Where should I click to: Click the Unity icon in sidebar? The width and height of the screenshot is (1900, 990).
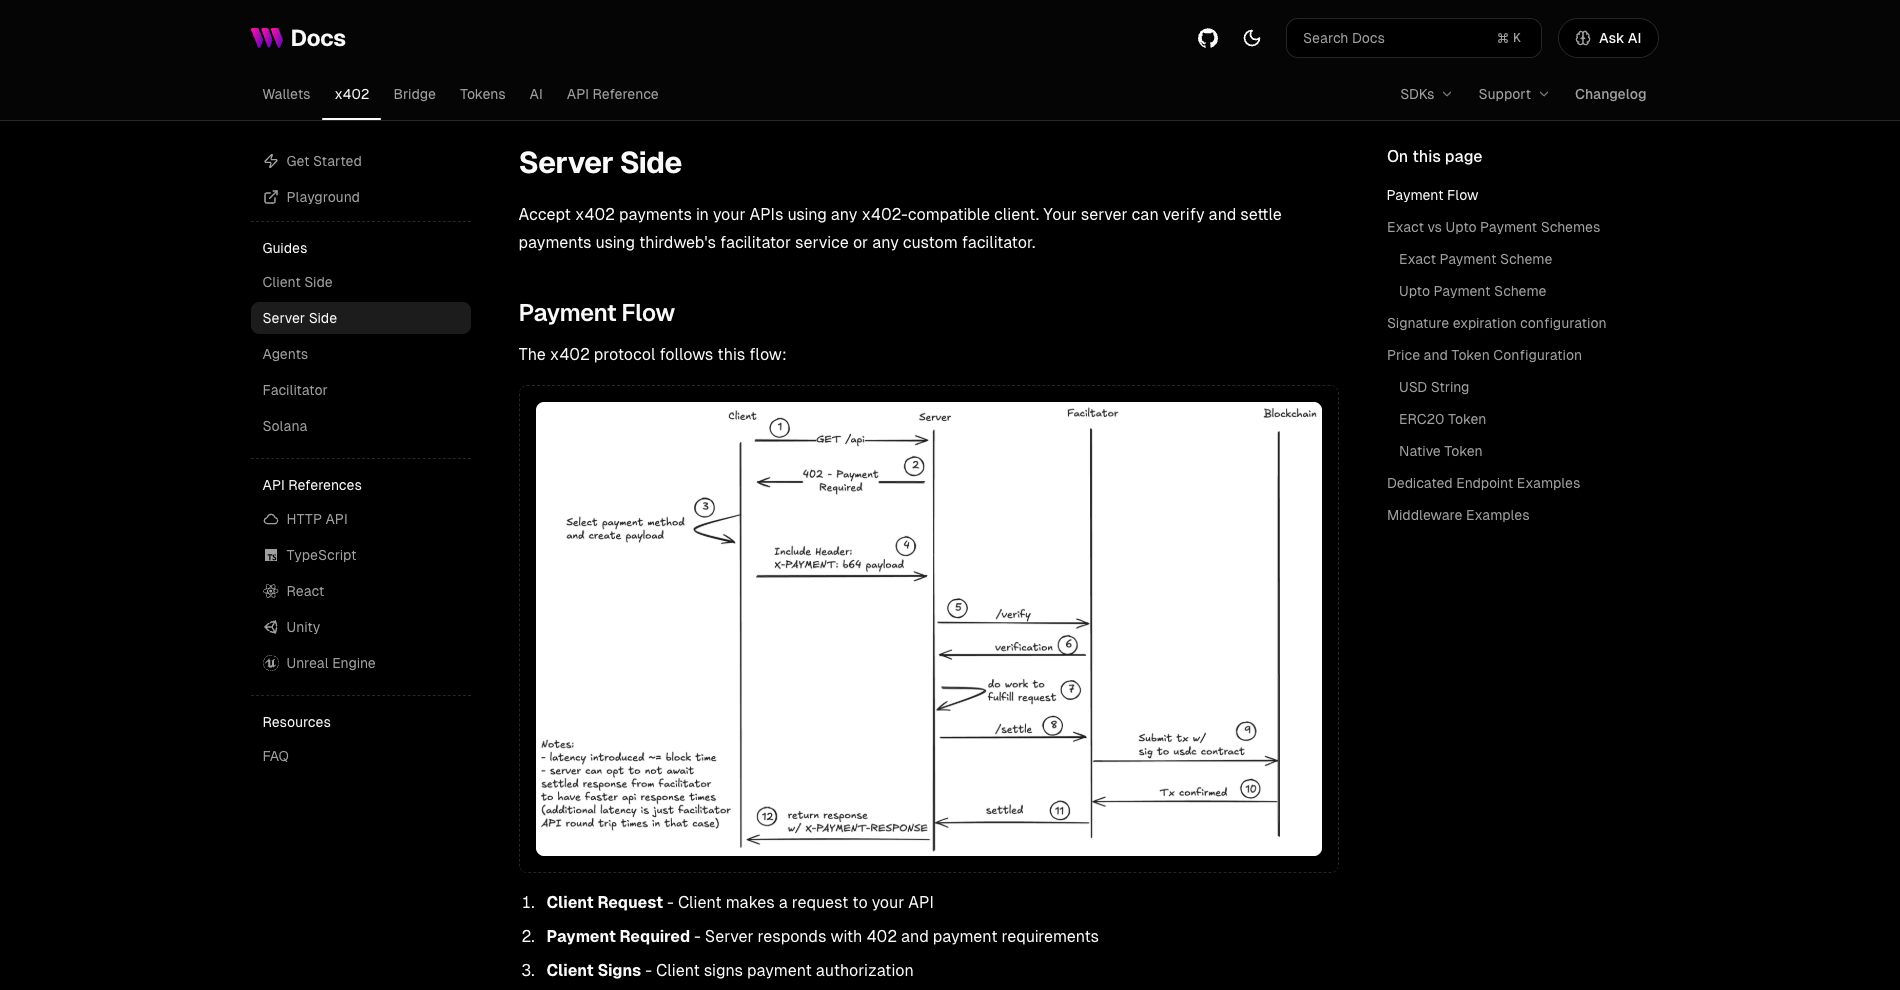tap(270, 627)
